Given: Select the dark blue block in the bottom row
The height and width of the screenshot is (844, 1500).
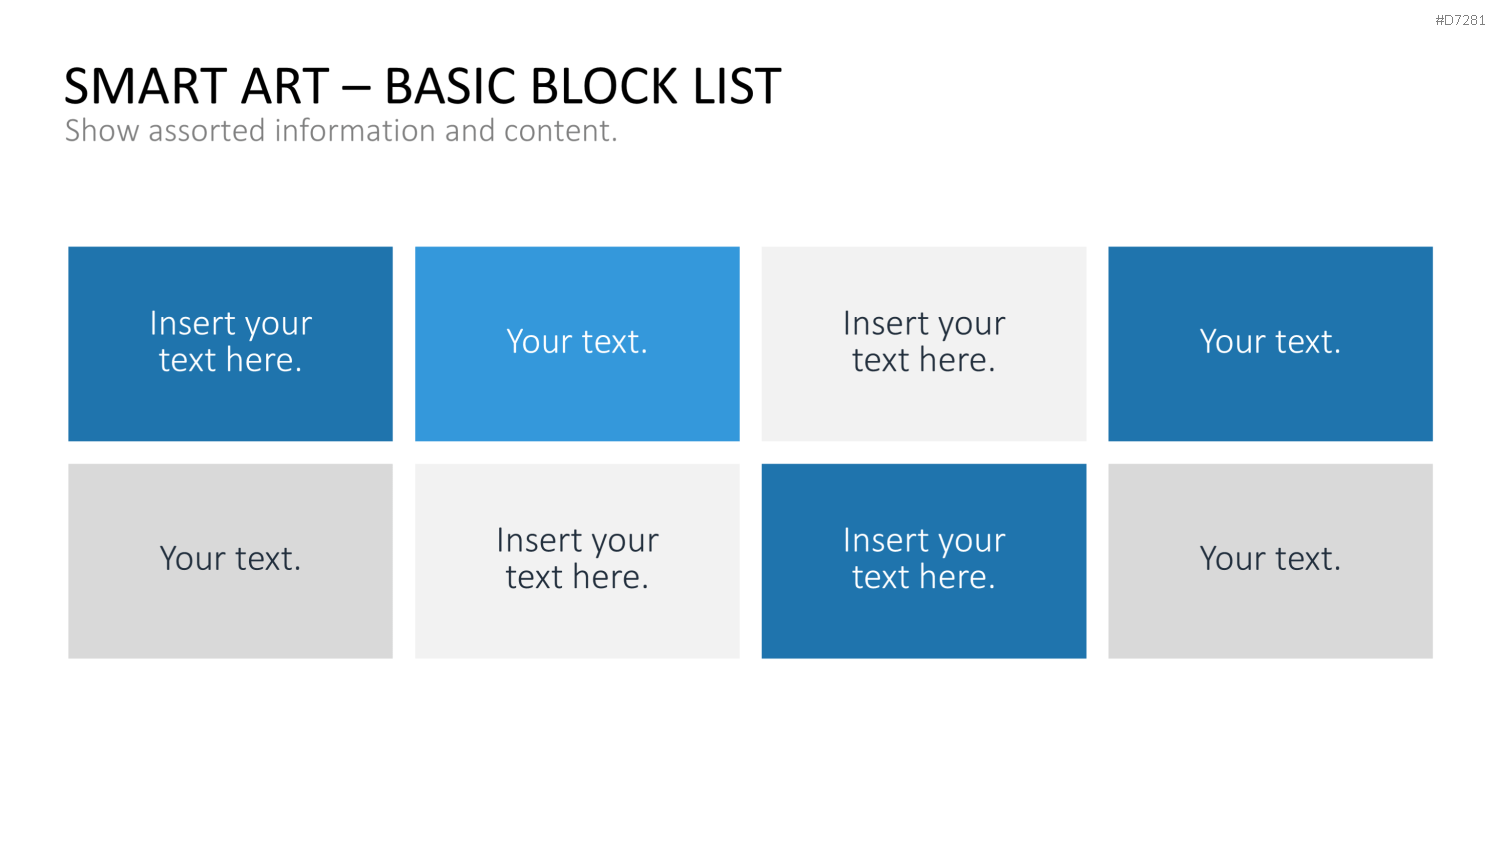Looking at the screenshot, I should (924, 560).
